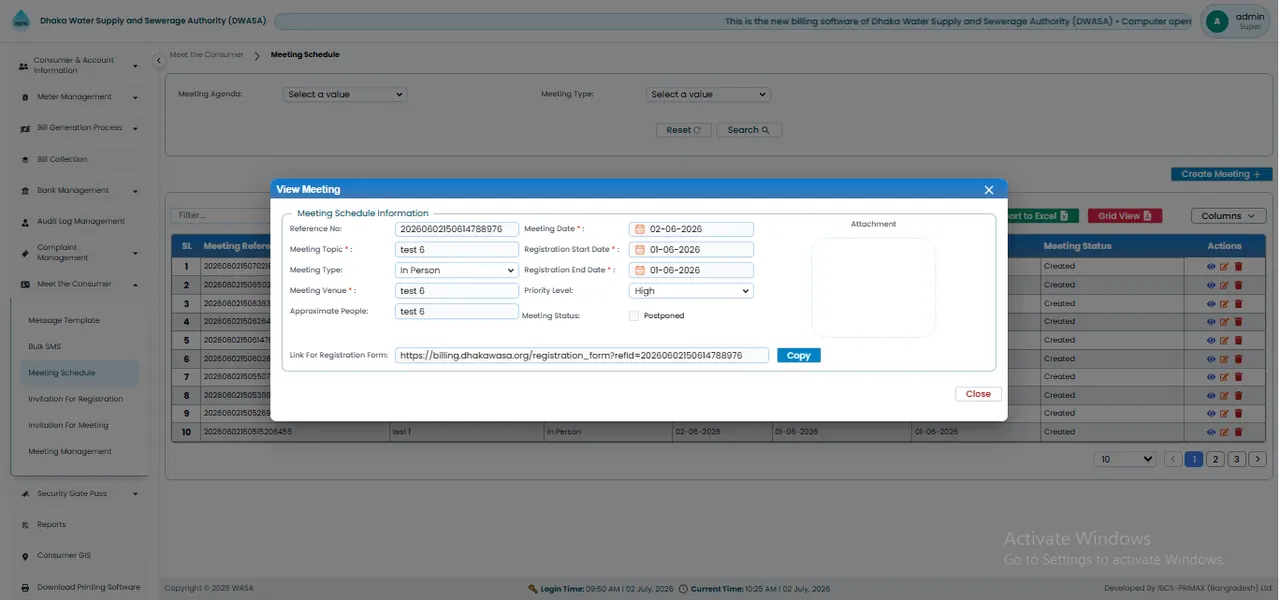This screenshot has width=1280, height=600.
Task: Expand the Bill Generation Process menu
Action: point(80,128)
